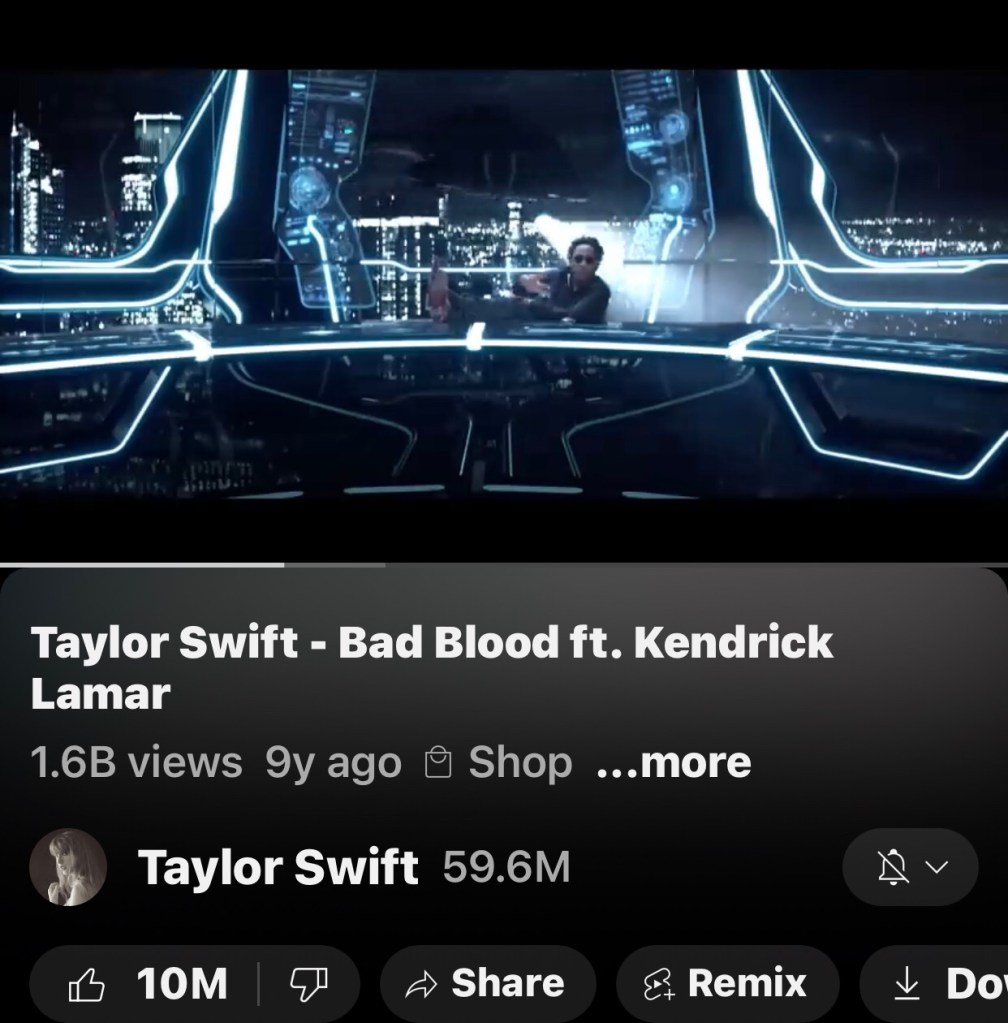Toggle the notification bell for Taylor Swift

click(893, 867)
